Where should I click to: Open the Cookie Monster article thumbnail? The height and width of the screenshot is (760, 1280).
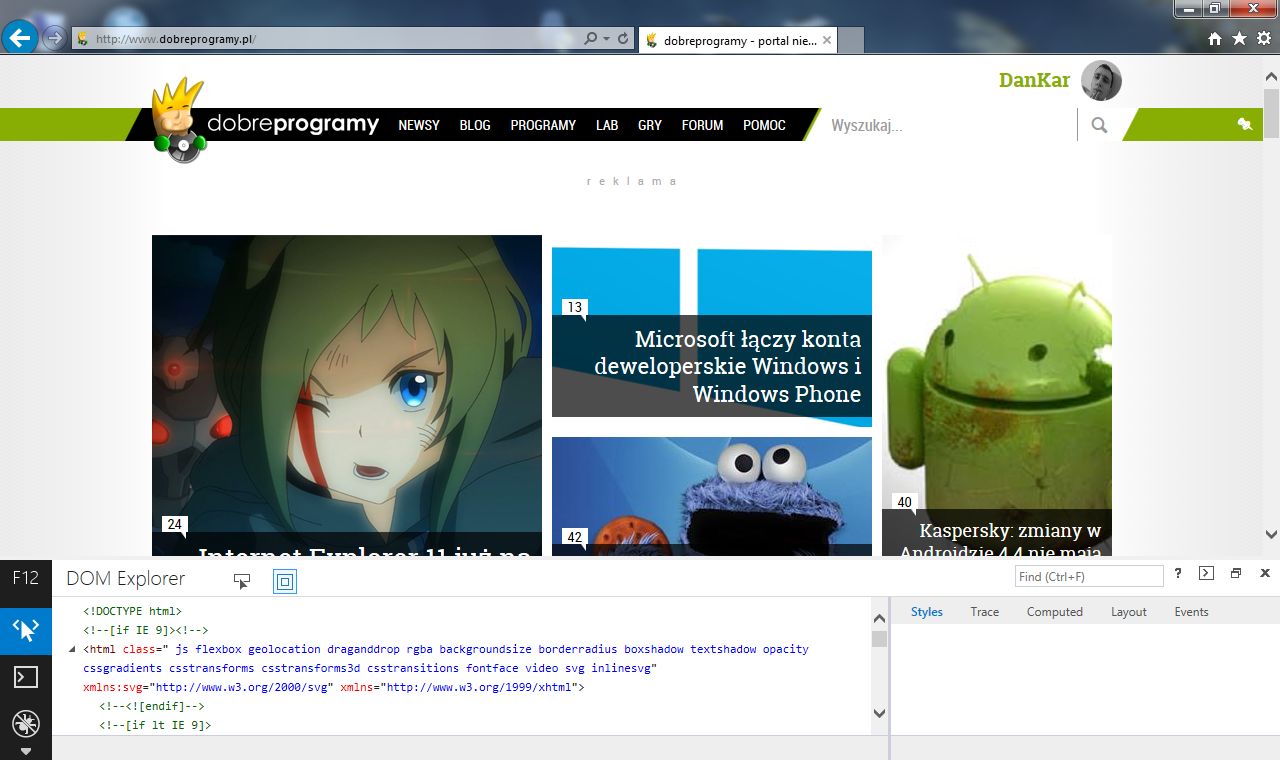click(712, 496)
